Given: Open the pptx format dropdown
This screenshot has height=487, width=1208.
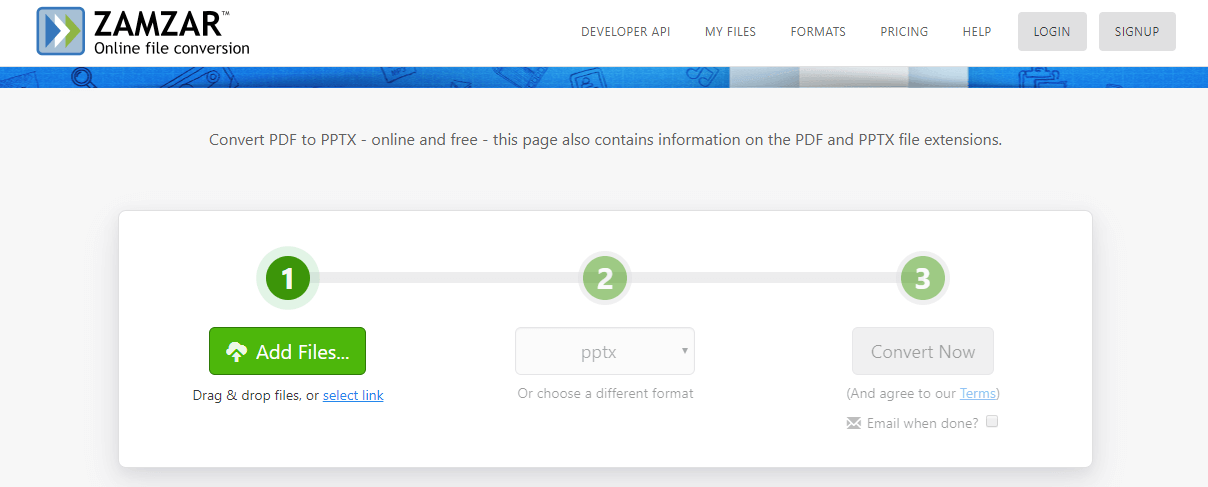Looking at the screenshot, I should (605, 351).
